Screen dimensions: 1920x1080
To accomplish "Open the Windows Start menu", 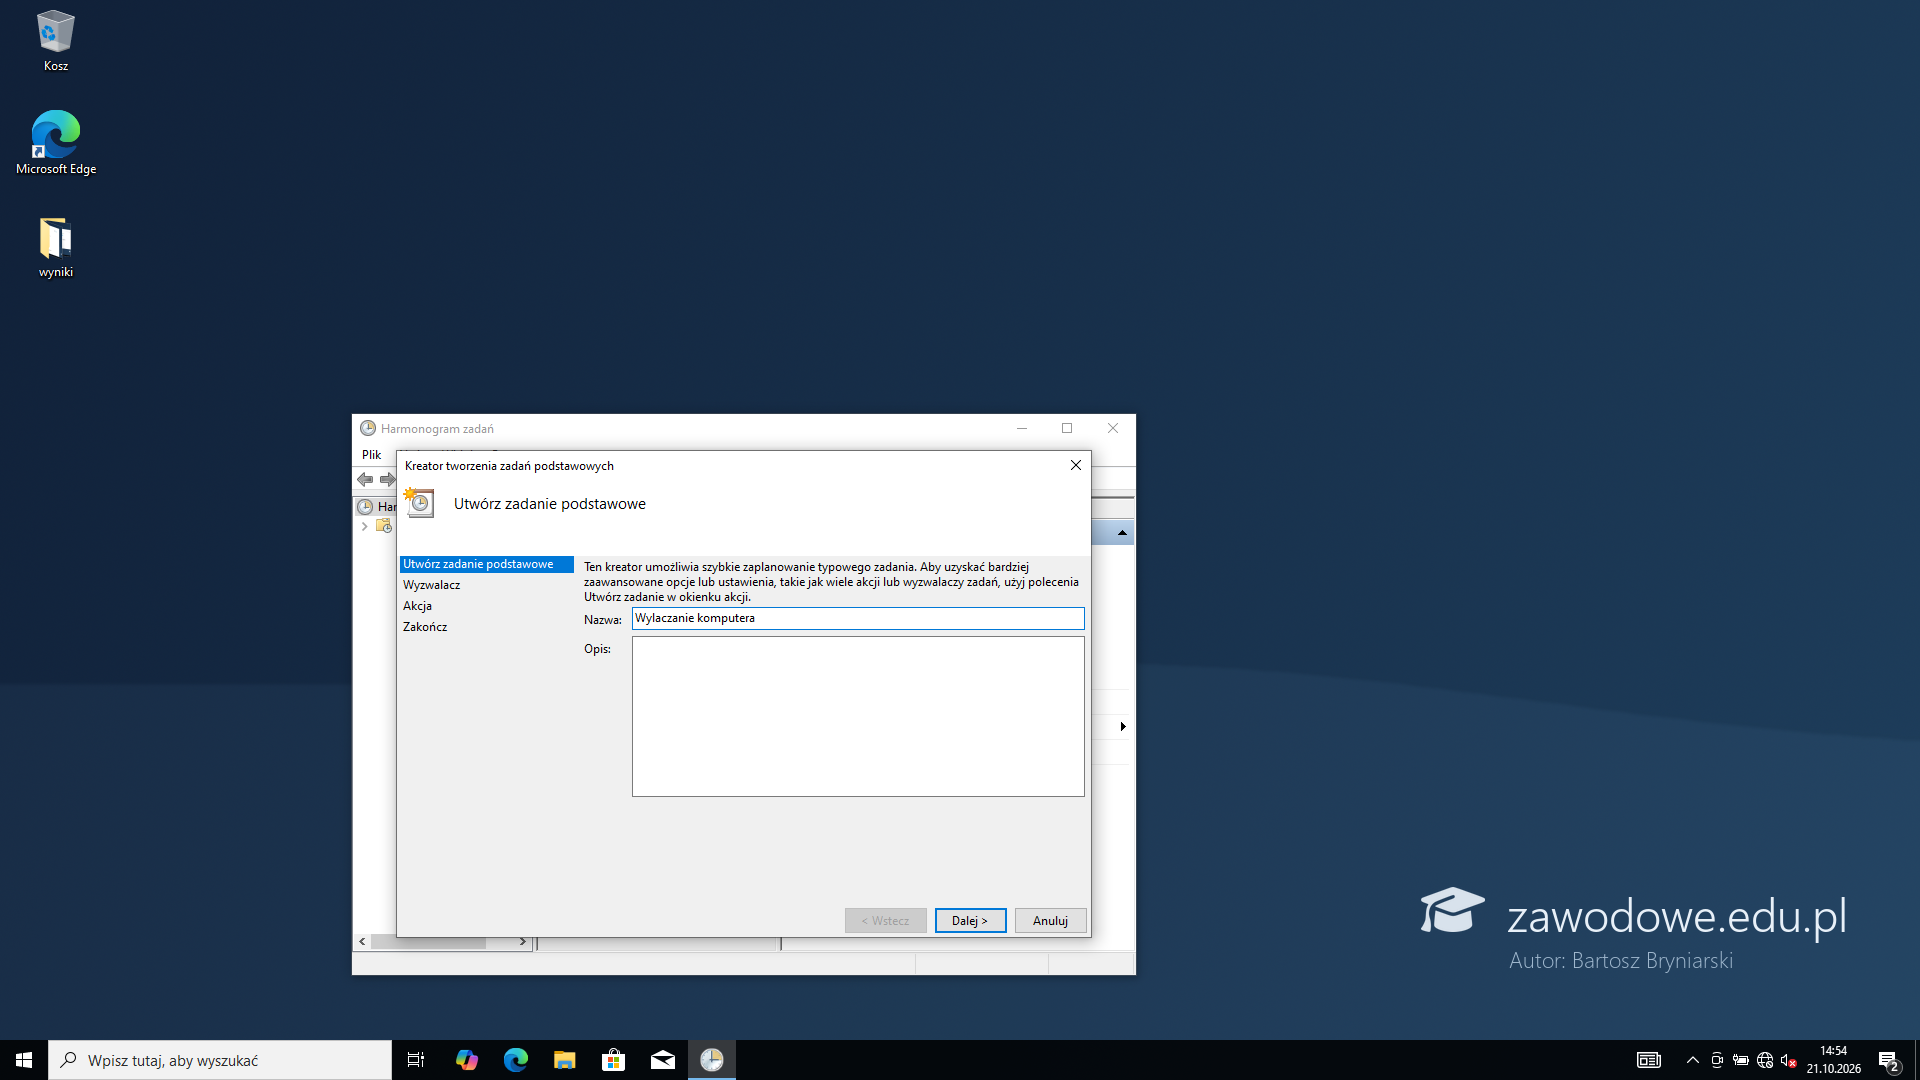I will 24,1060.
